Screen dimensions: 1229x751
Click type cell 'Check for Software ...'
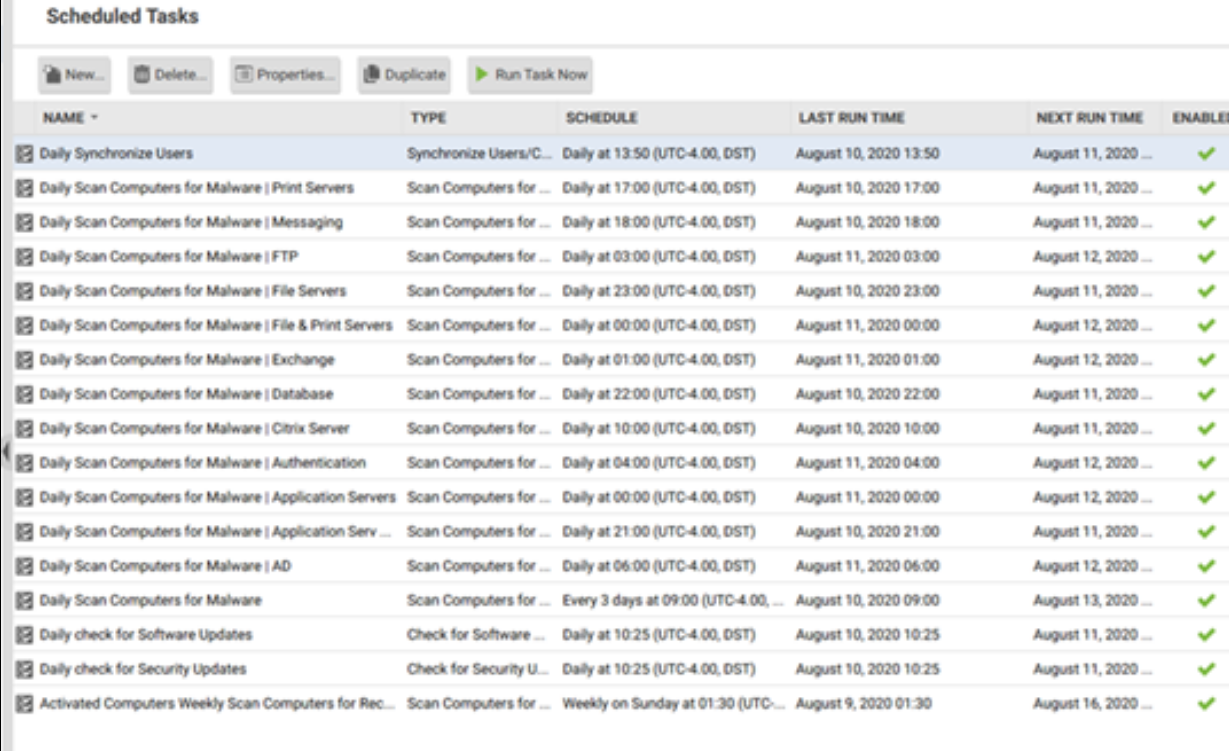pyautogui.click(x=476, y=635)
